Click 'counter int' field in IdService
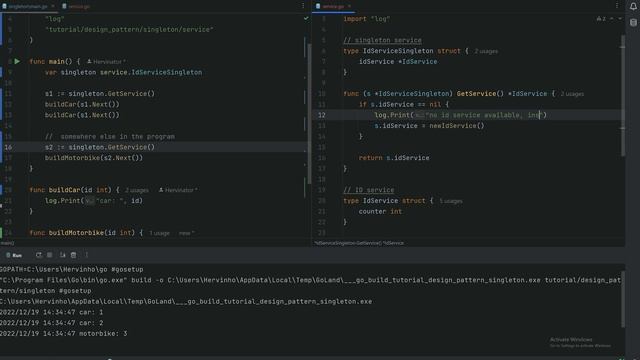Viewport: 640px width, 360px height. click(380, 211)
